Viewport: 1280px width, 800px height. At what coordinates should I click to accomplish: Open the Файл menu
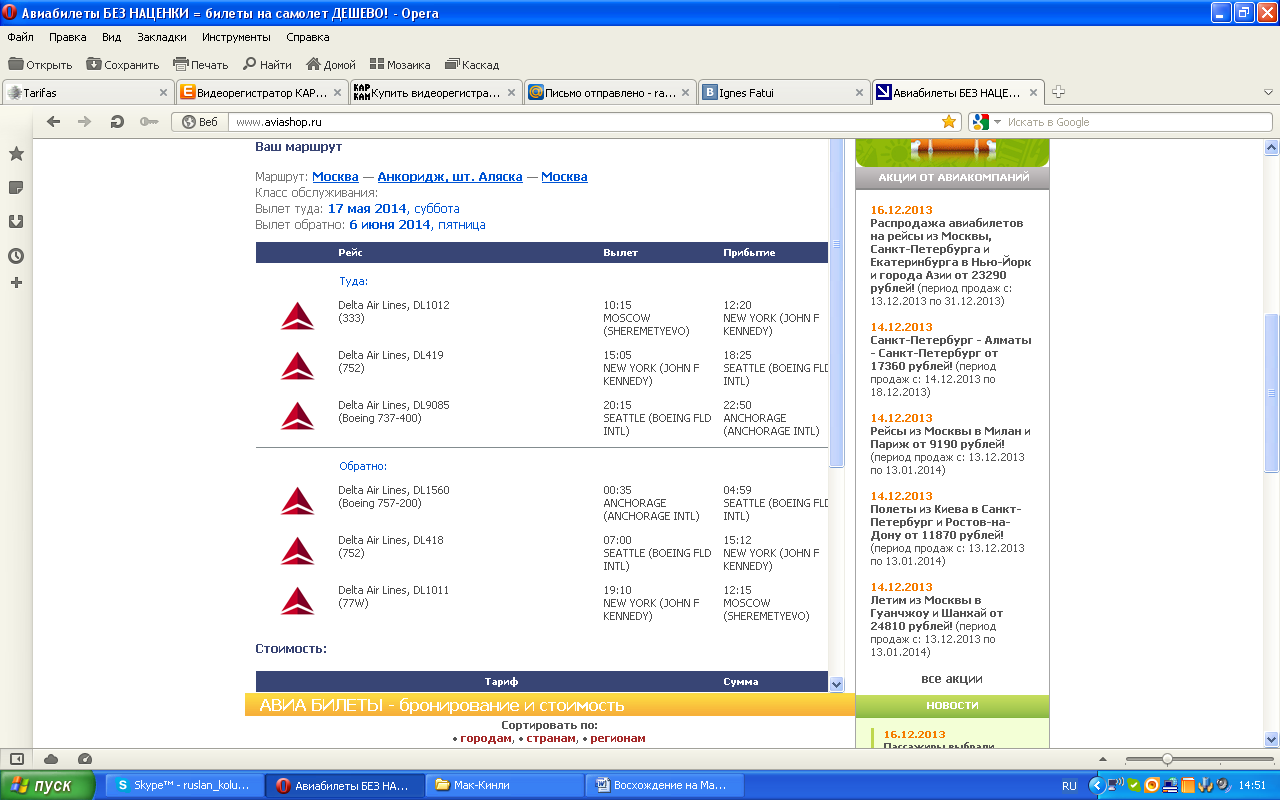click(20, 37)
